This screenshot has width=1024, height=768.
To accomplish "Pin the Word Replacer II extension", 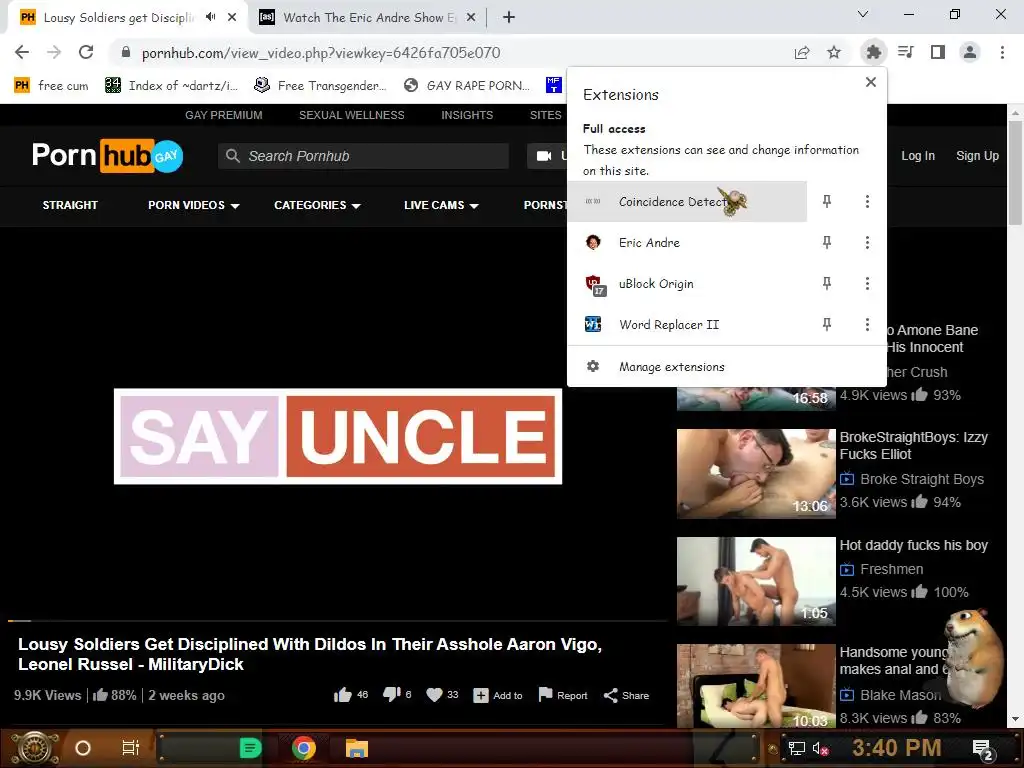I will tap(827, 325).
